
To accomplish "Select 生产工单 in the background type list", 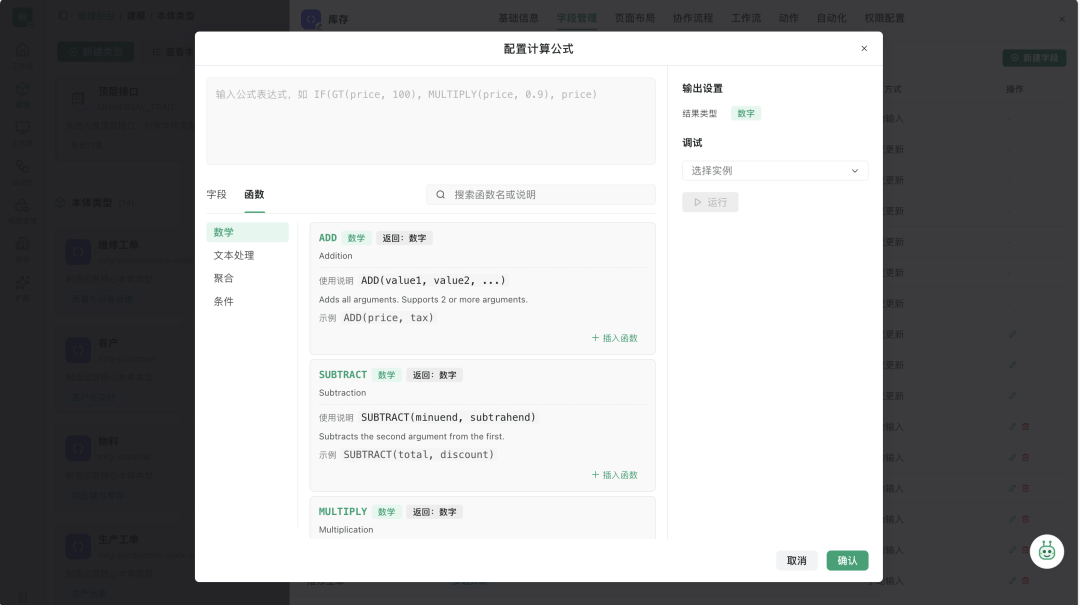I will 118,540.
